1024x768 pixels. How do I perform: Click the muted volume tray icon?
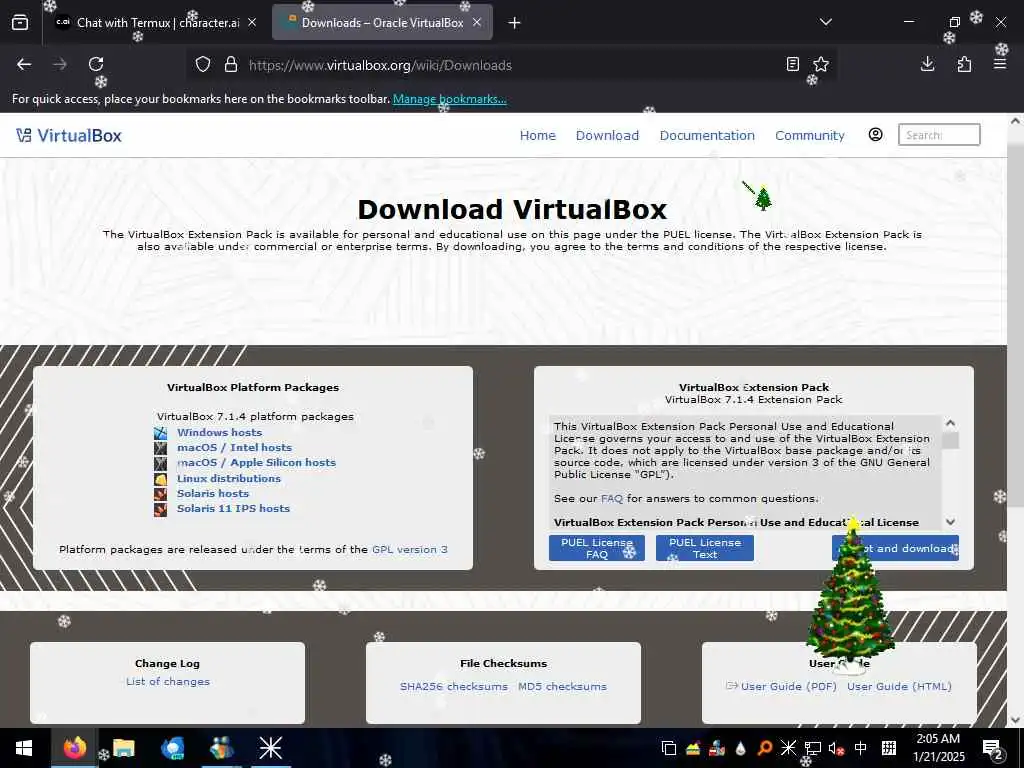click(836, 748)
